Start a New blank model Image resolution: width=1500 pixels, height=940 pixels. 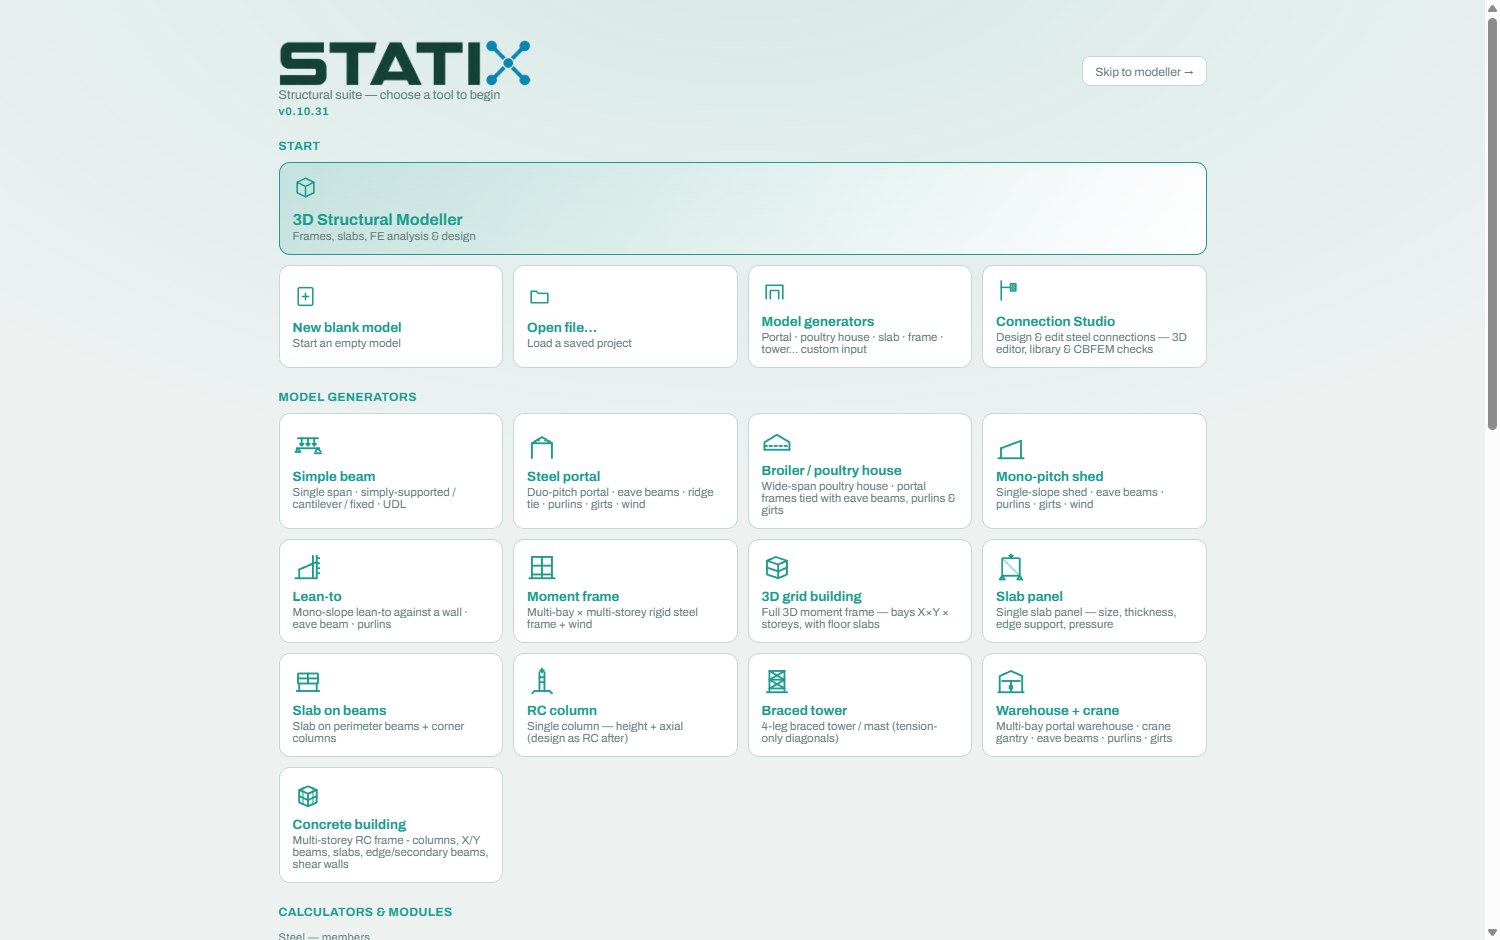[346, 327]
